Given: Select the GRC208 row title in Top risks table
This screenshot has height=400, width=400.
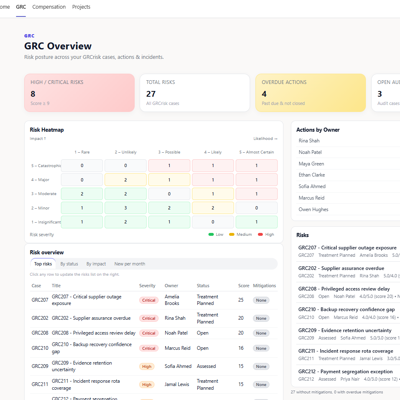Looking at the screenshot, I should 94,333.
